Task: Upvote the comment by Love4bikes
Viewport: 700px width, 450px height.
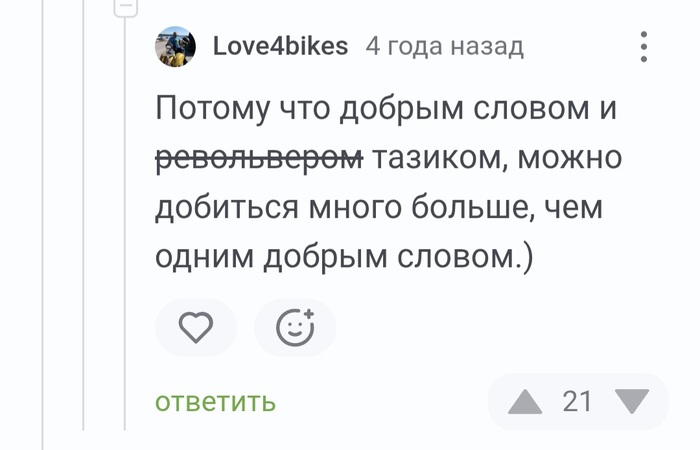Action: tap(525, 402)
